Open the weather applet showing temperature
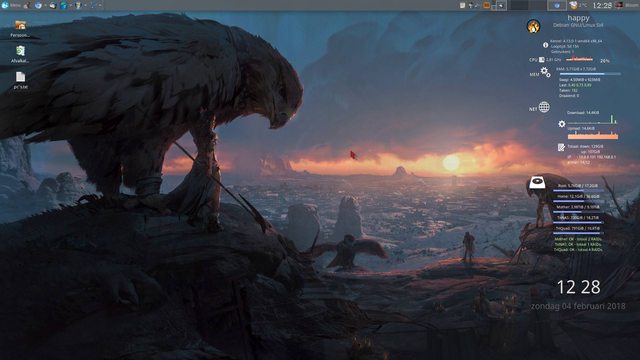This screenshot has width=640, height=360. tap(578, 5)
